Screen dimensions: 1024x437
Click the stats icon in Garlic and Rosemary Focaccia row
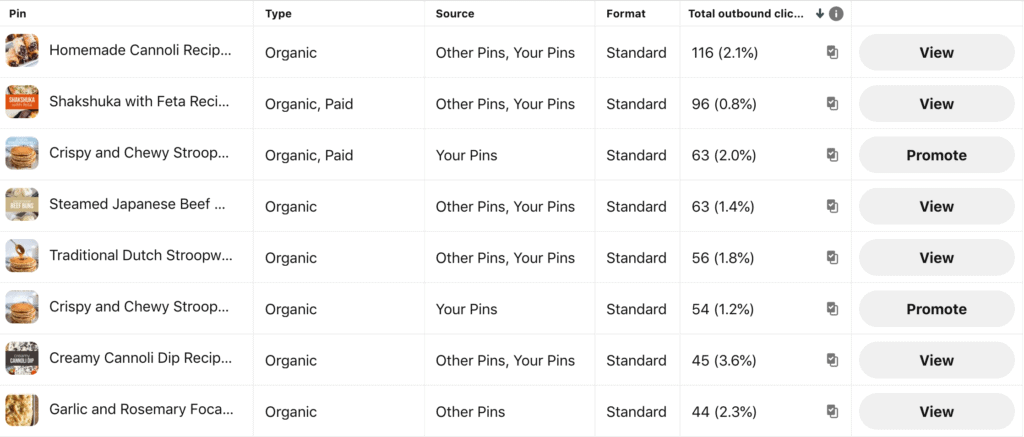832,412
